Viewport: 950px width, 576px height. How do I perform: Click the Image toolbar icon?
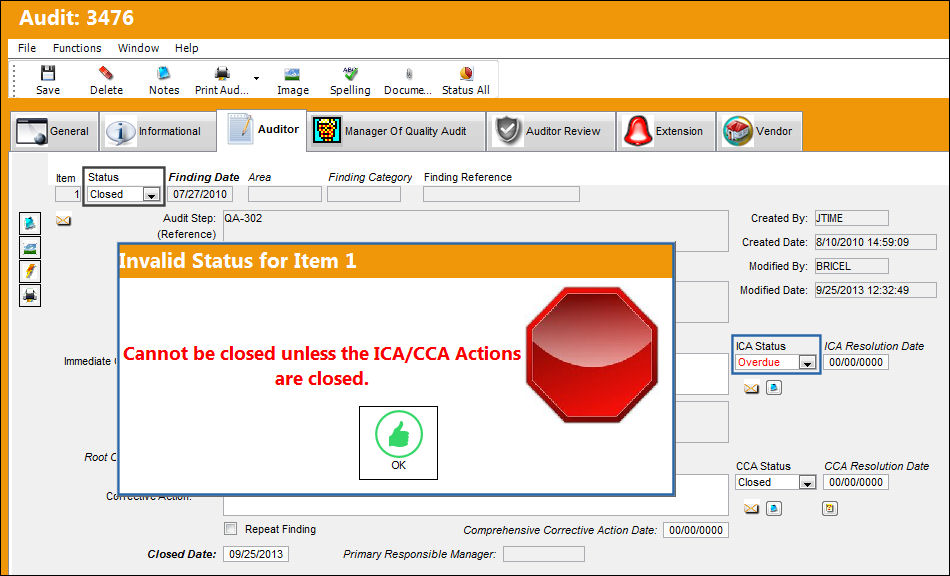click(293, 74)
